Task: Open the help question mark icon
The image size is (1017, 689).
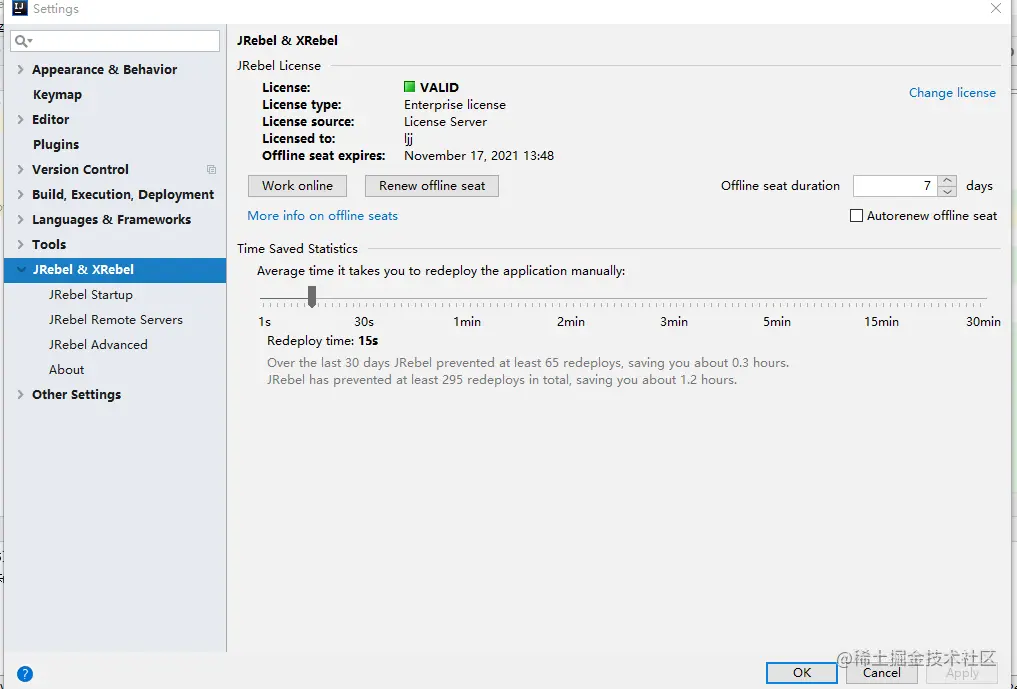Action: (x=25, y=673)
